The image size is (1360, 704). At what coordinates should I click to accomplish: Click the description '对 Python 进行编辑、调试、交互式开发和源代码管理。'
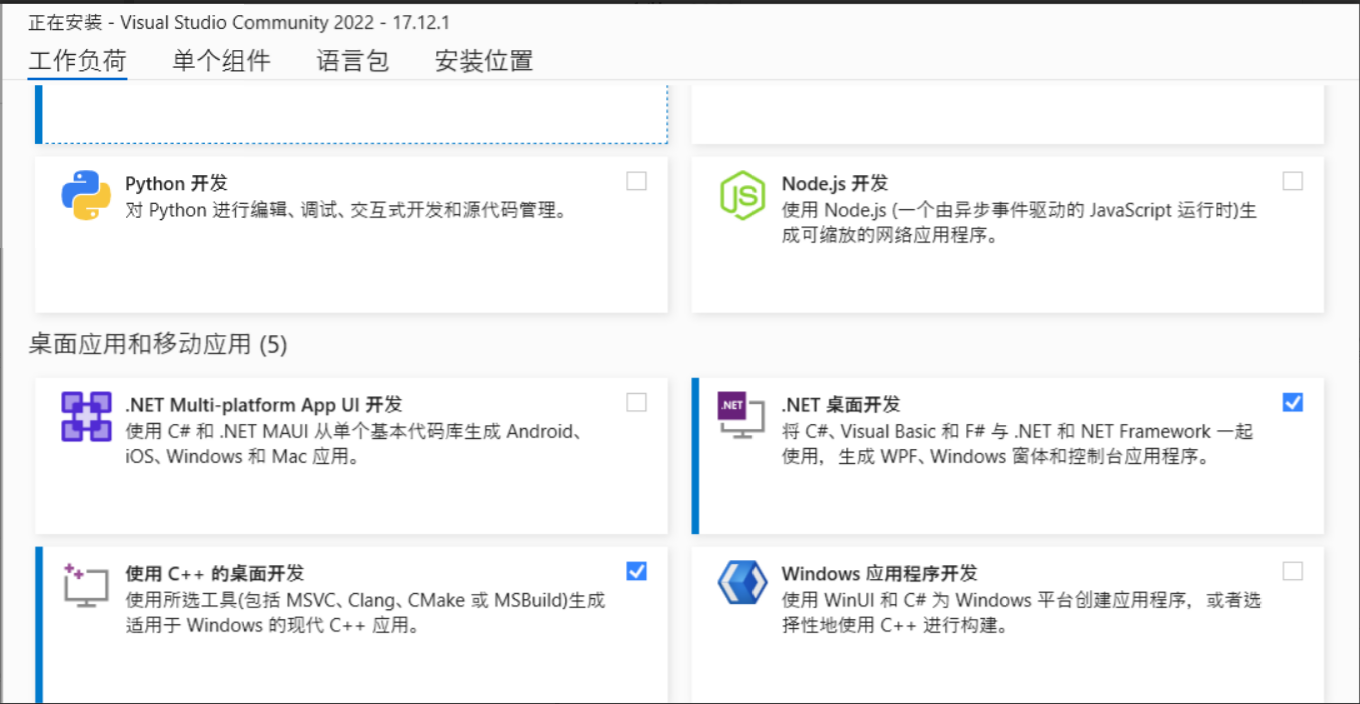(346, 210)
